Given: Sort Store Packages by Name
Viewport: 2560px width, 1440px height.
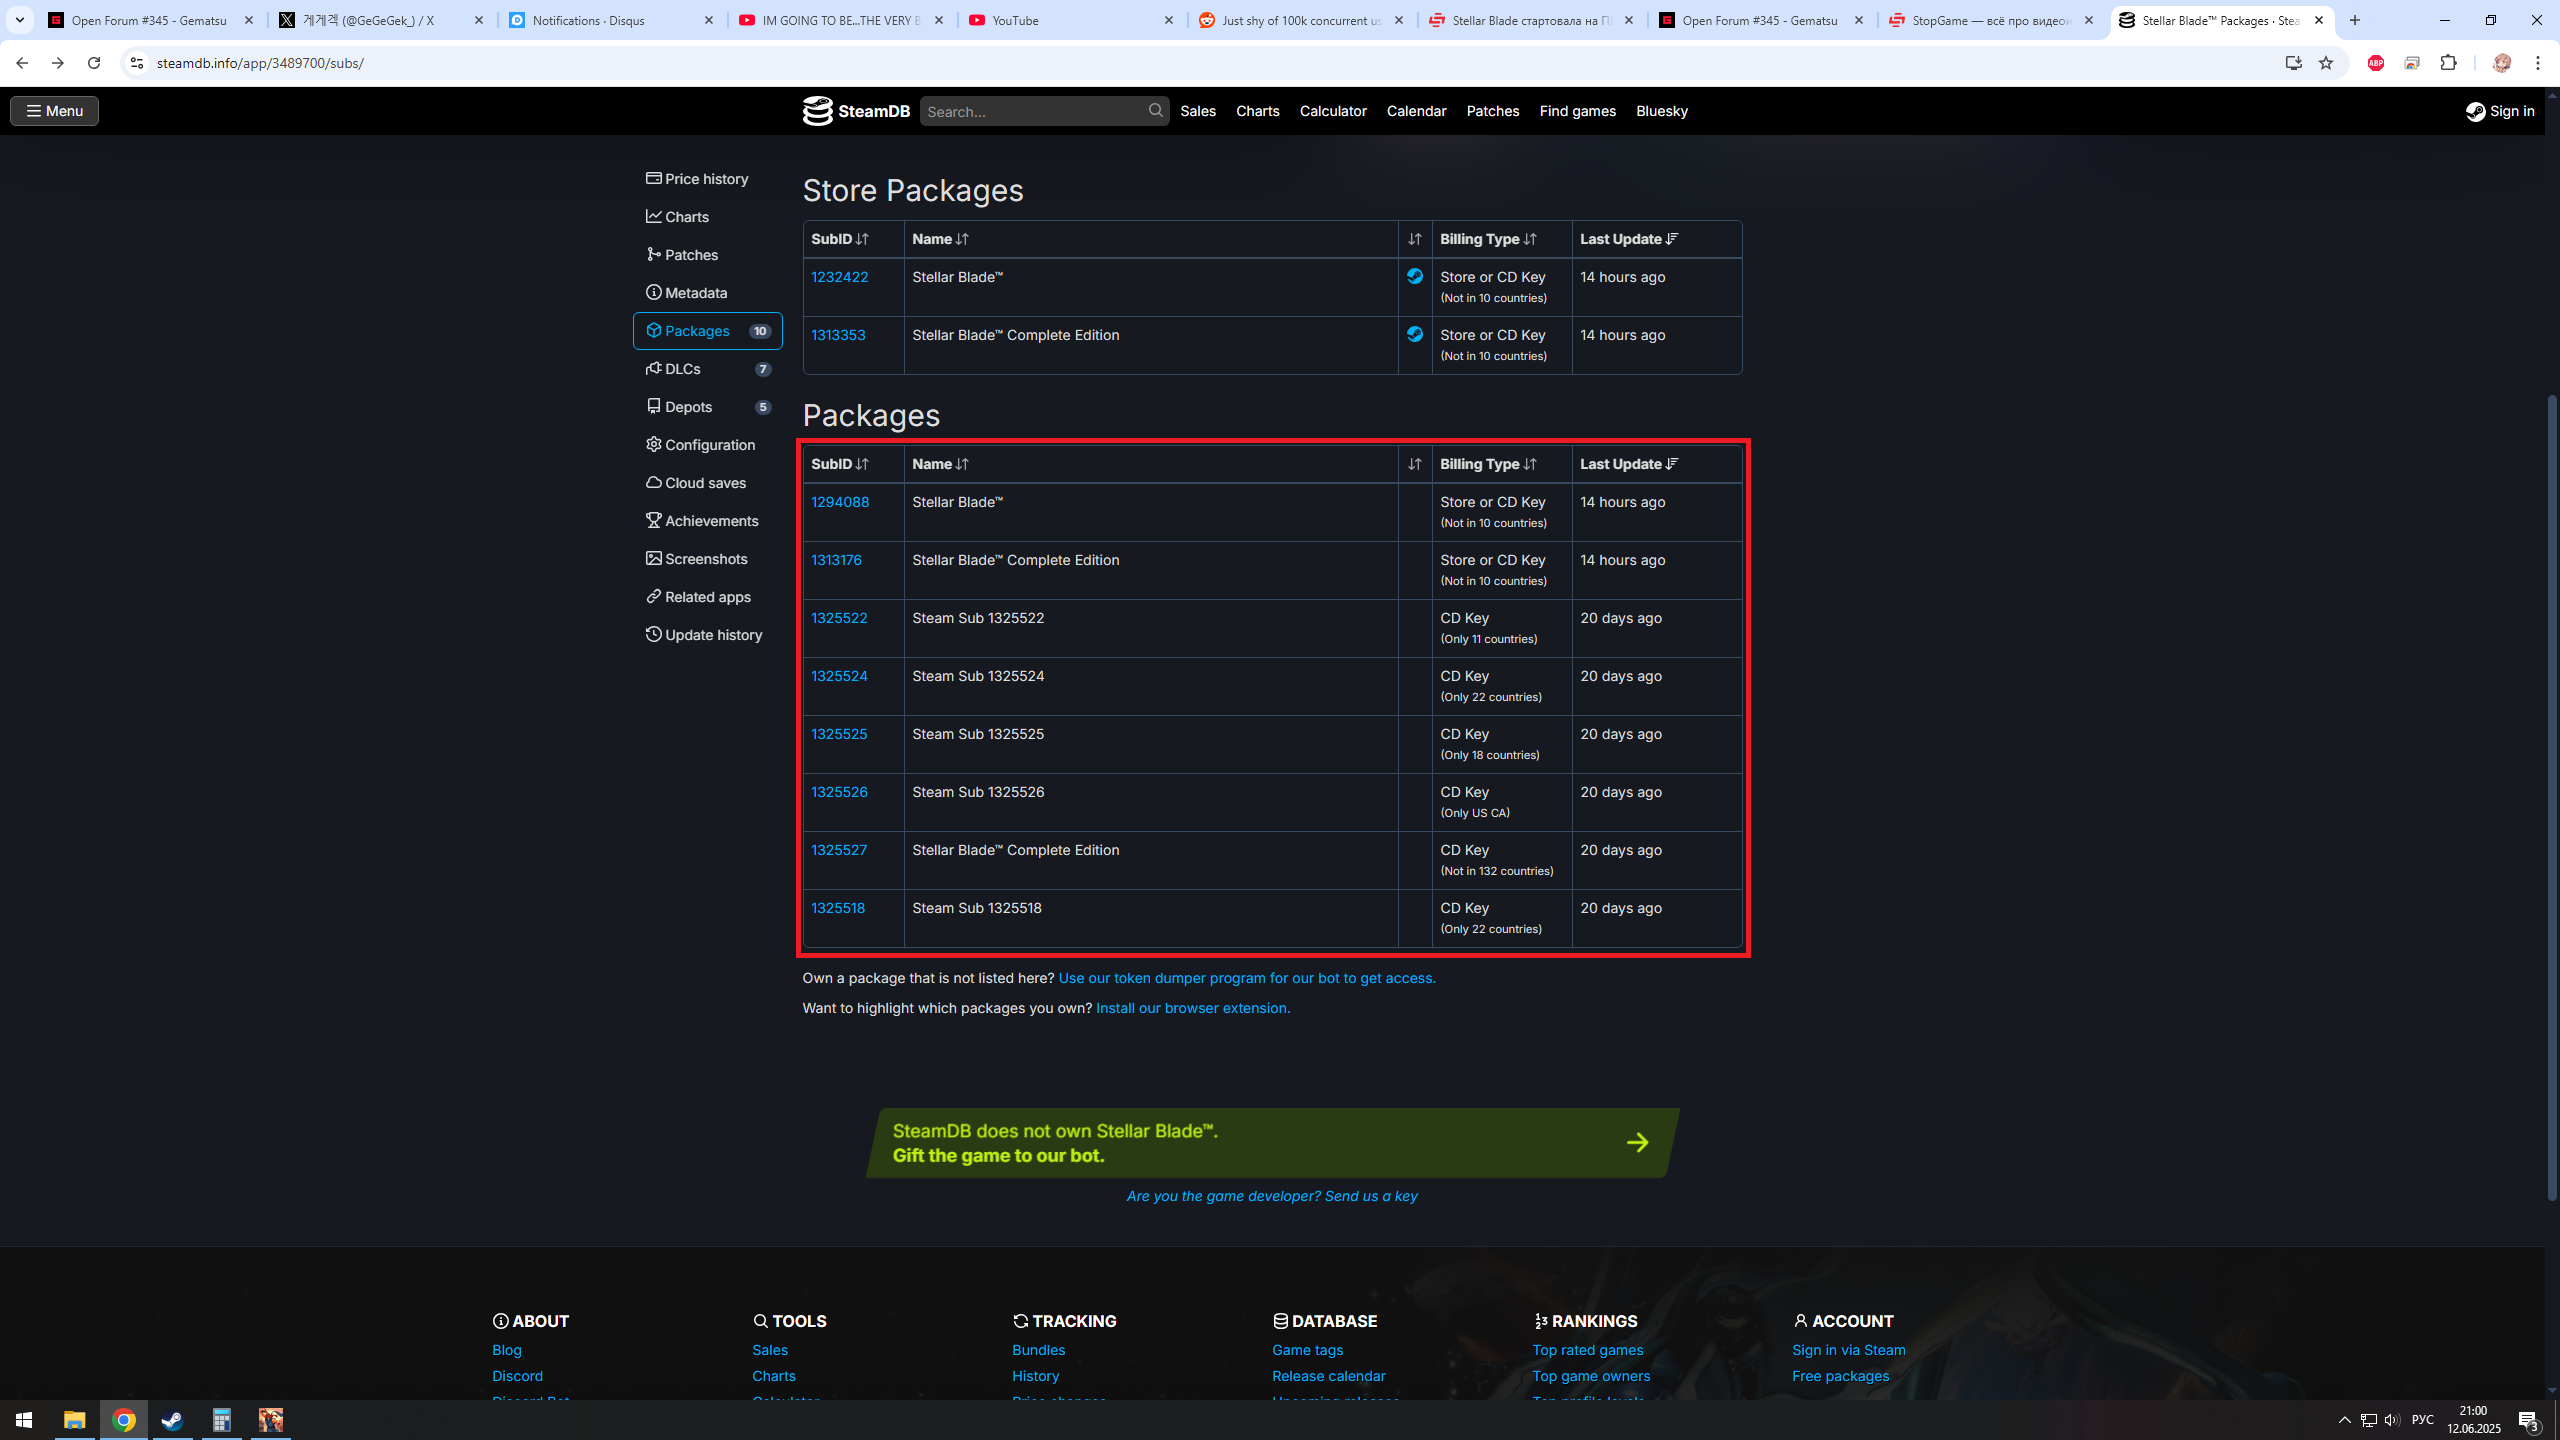Looking at the screenshot, I should coord(1151,239).
